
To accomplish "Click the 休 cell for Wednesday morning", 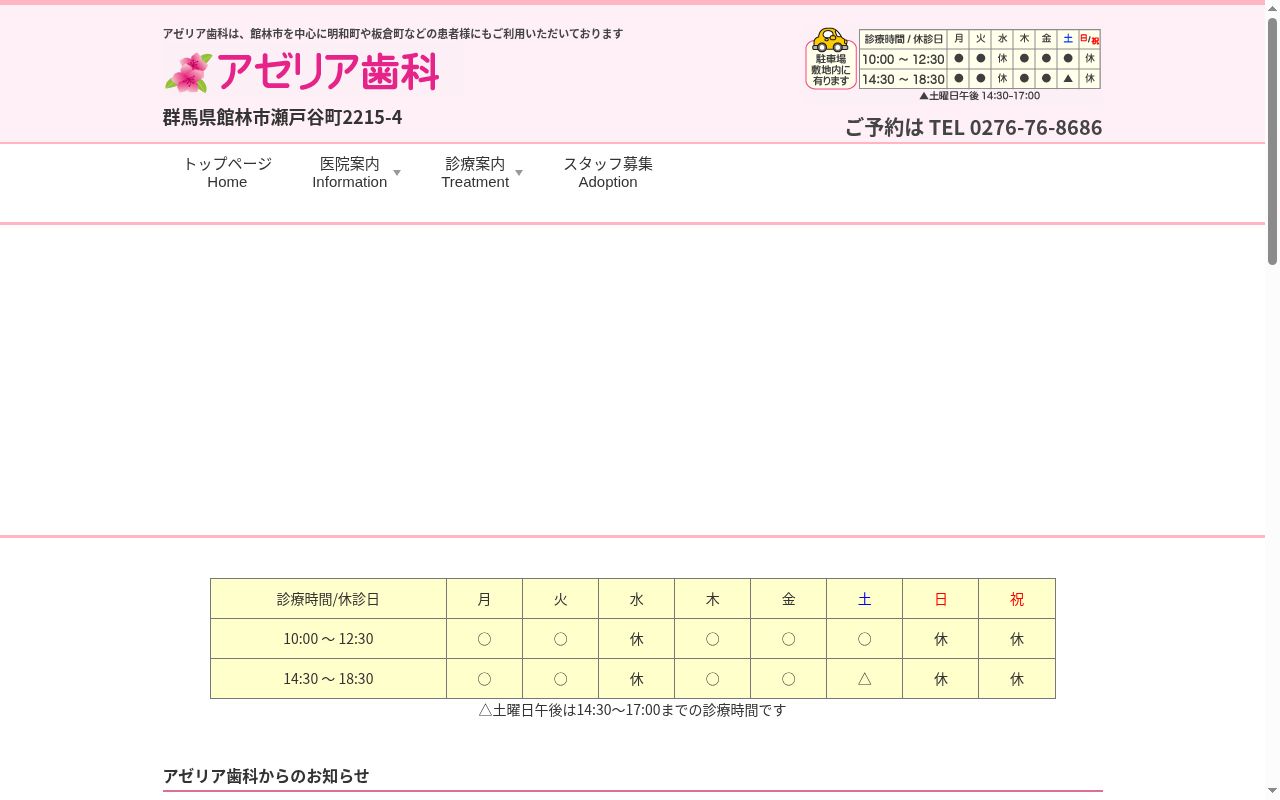I will [636, 639].
